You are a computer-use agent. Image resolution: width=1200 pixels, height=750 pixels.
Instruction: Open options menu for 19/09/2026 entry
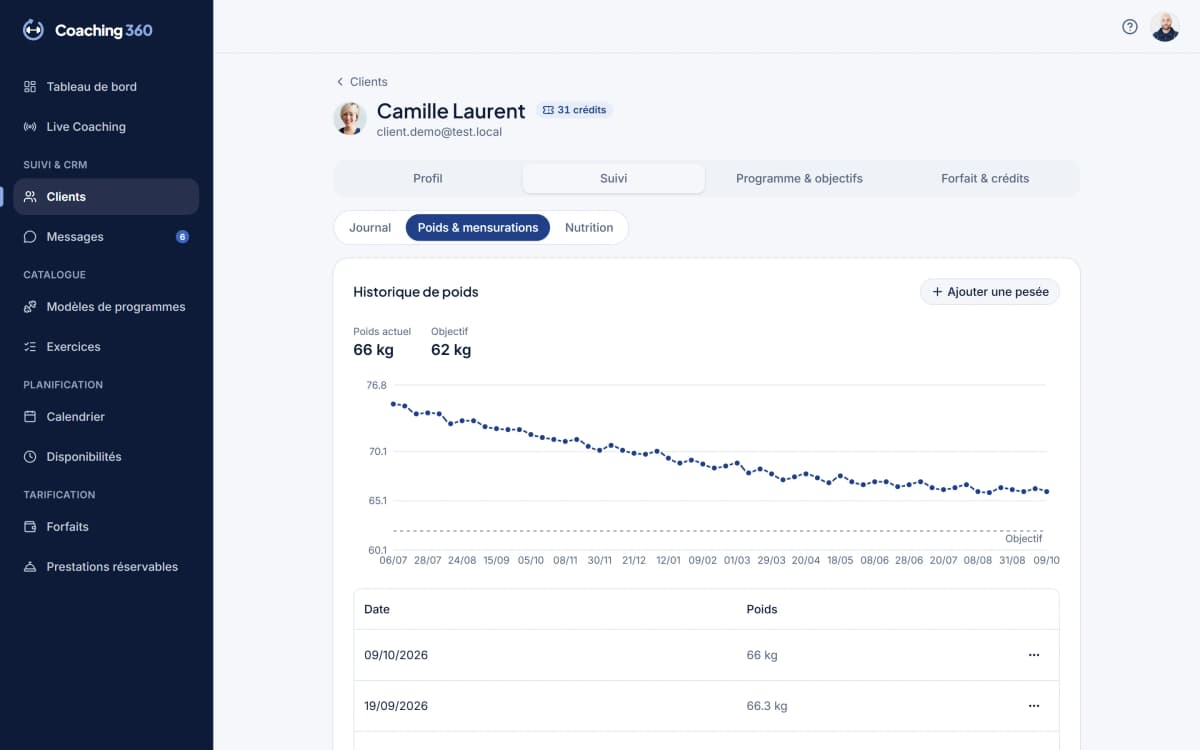click(x=1034, y=706)
